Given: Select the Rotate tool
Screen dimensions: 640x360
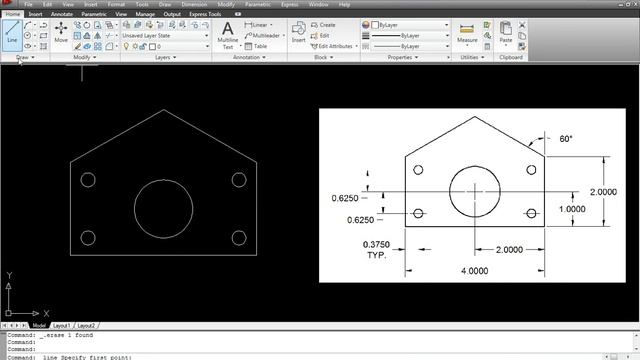Looking at the screenshot, I should [87, 25].
